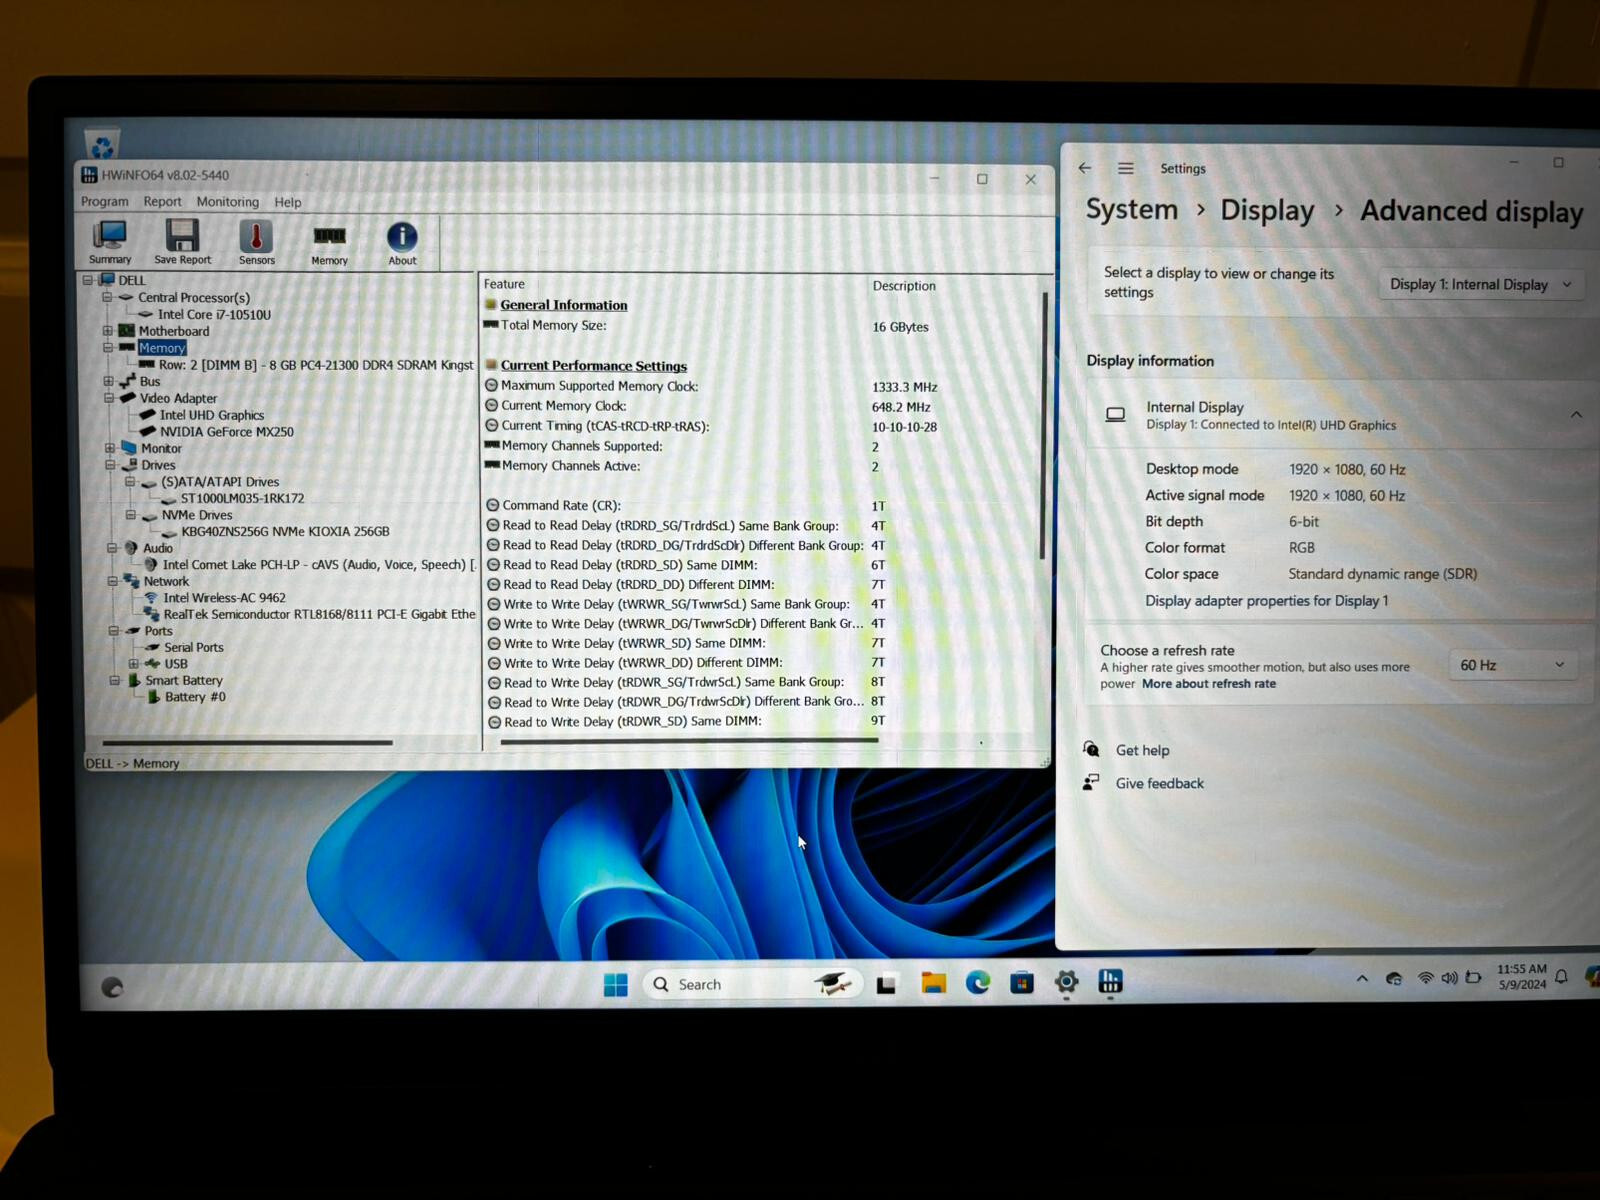The height and width of the screenshot is (1200, 1600).
Task: Select Intel Wireless-AC 9462 network entry
Action: [x=224, y=598]
